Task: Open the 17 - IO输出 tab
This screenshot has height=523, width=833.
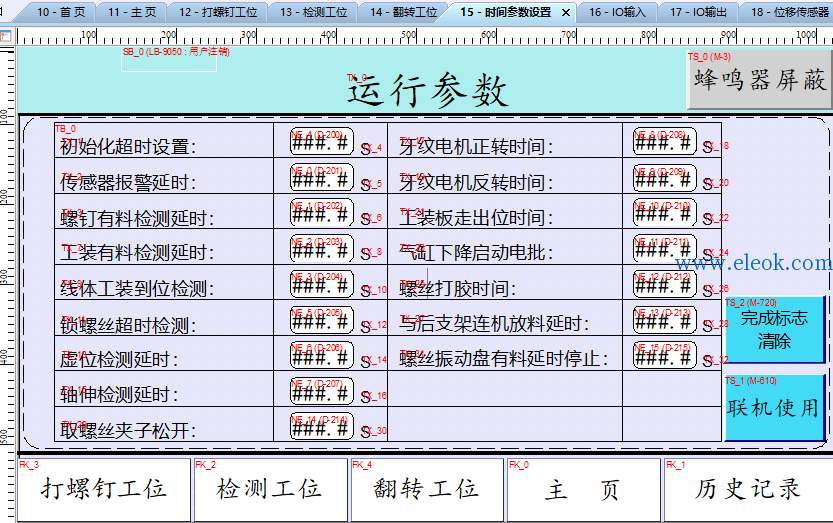Action: (698, 12)
